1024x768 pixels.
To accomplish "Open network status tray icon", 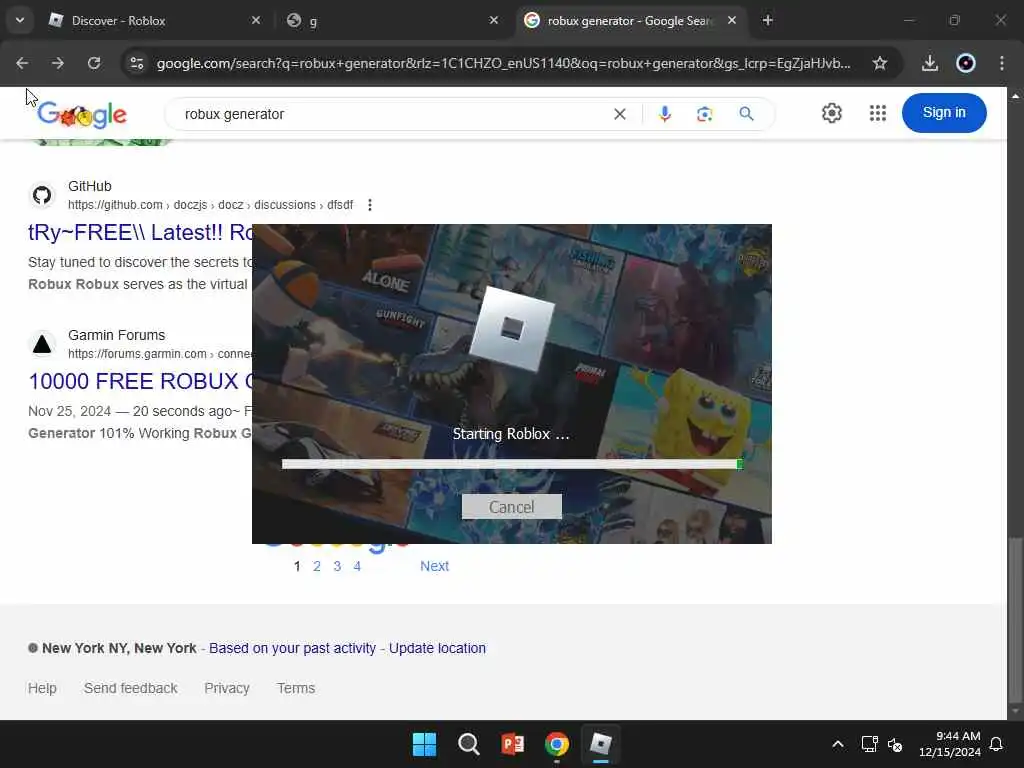I will click(x=869, y=744).
